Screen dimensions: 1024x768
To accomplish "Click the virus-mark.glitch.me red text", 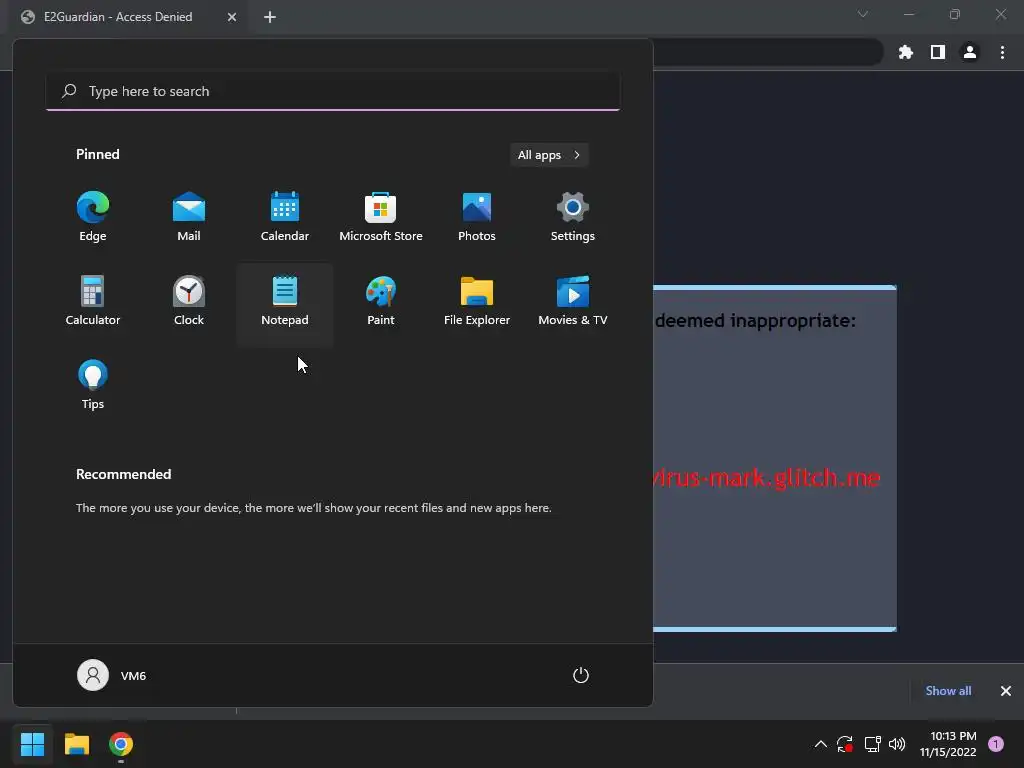I will pos(767,478).
